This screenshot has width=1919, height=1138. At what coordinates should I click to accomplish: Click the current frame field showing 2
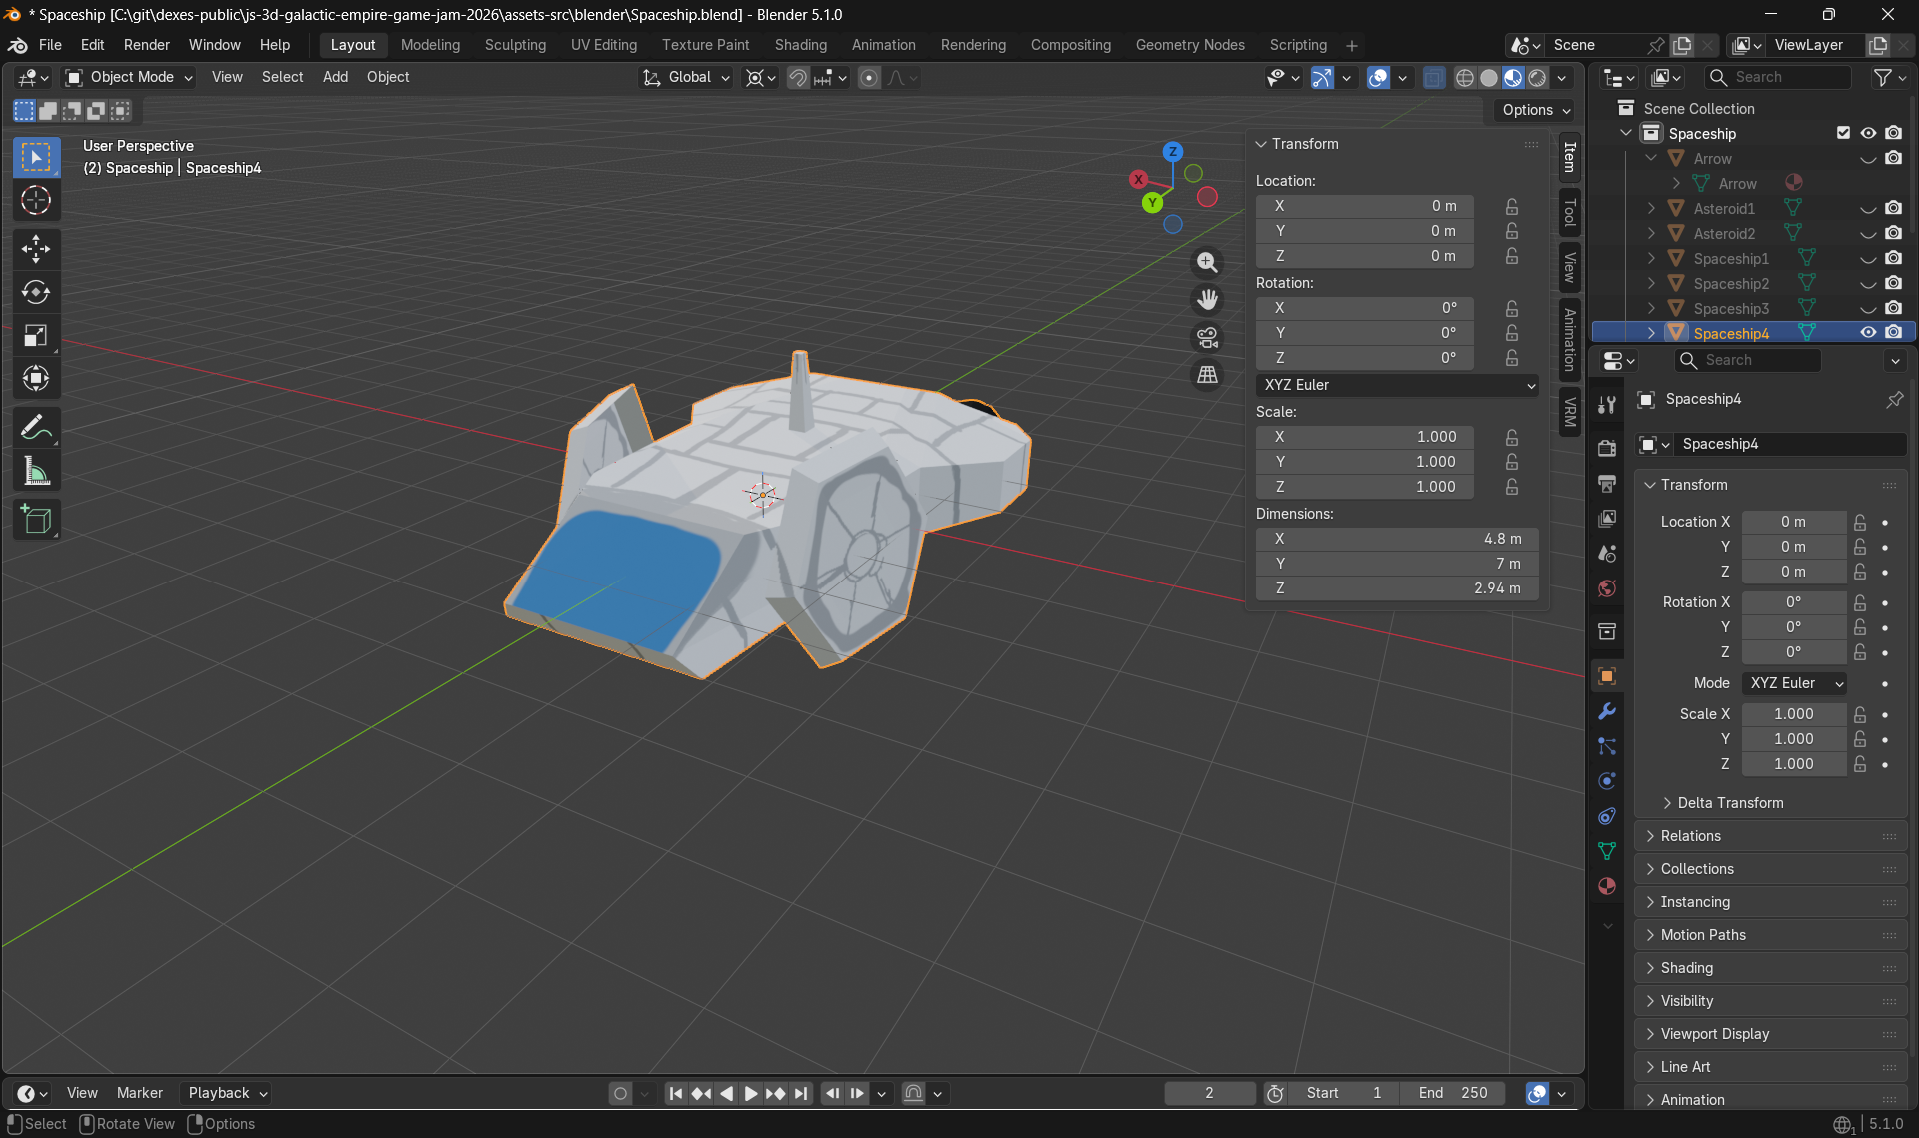(x=1209, y=1093)
